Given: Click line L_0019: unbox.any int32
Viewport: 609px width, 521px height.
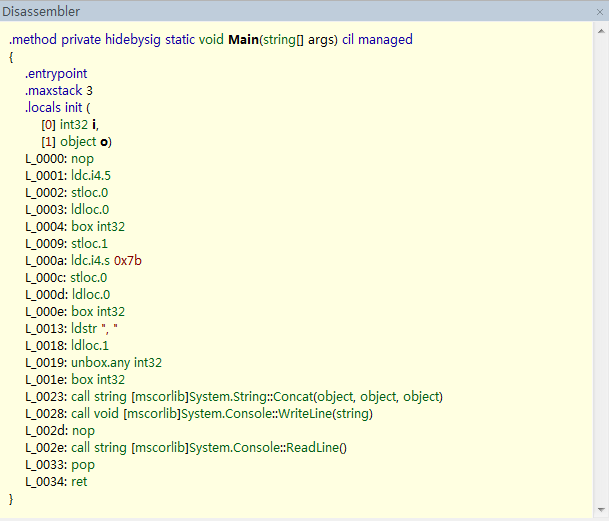Looking at the screenshot, I should (93, 363).
